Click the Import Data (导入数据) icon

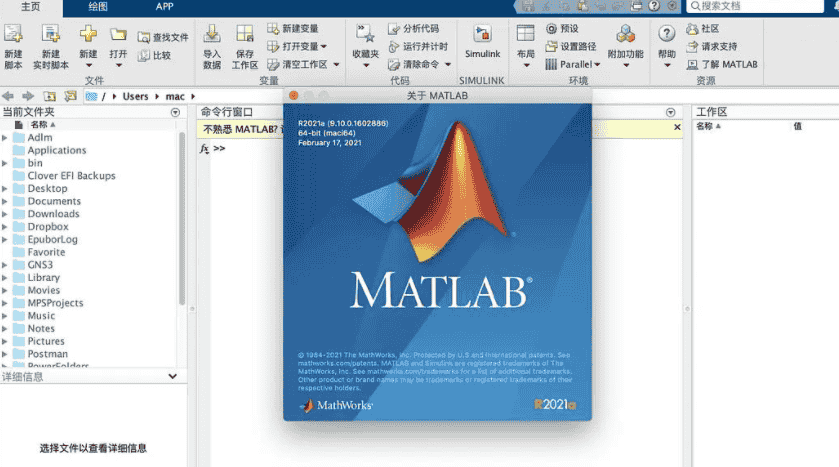212,34
